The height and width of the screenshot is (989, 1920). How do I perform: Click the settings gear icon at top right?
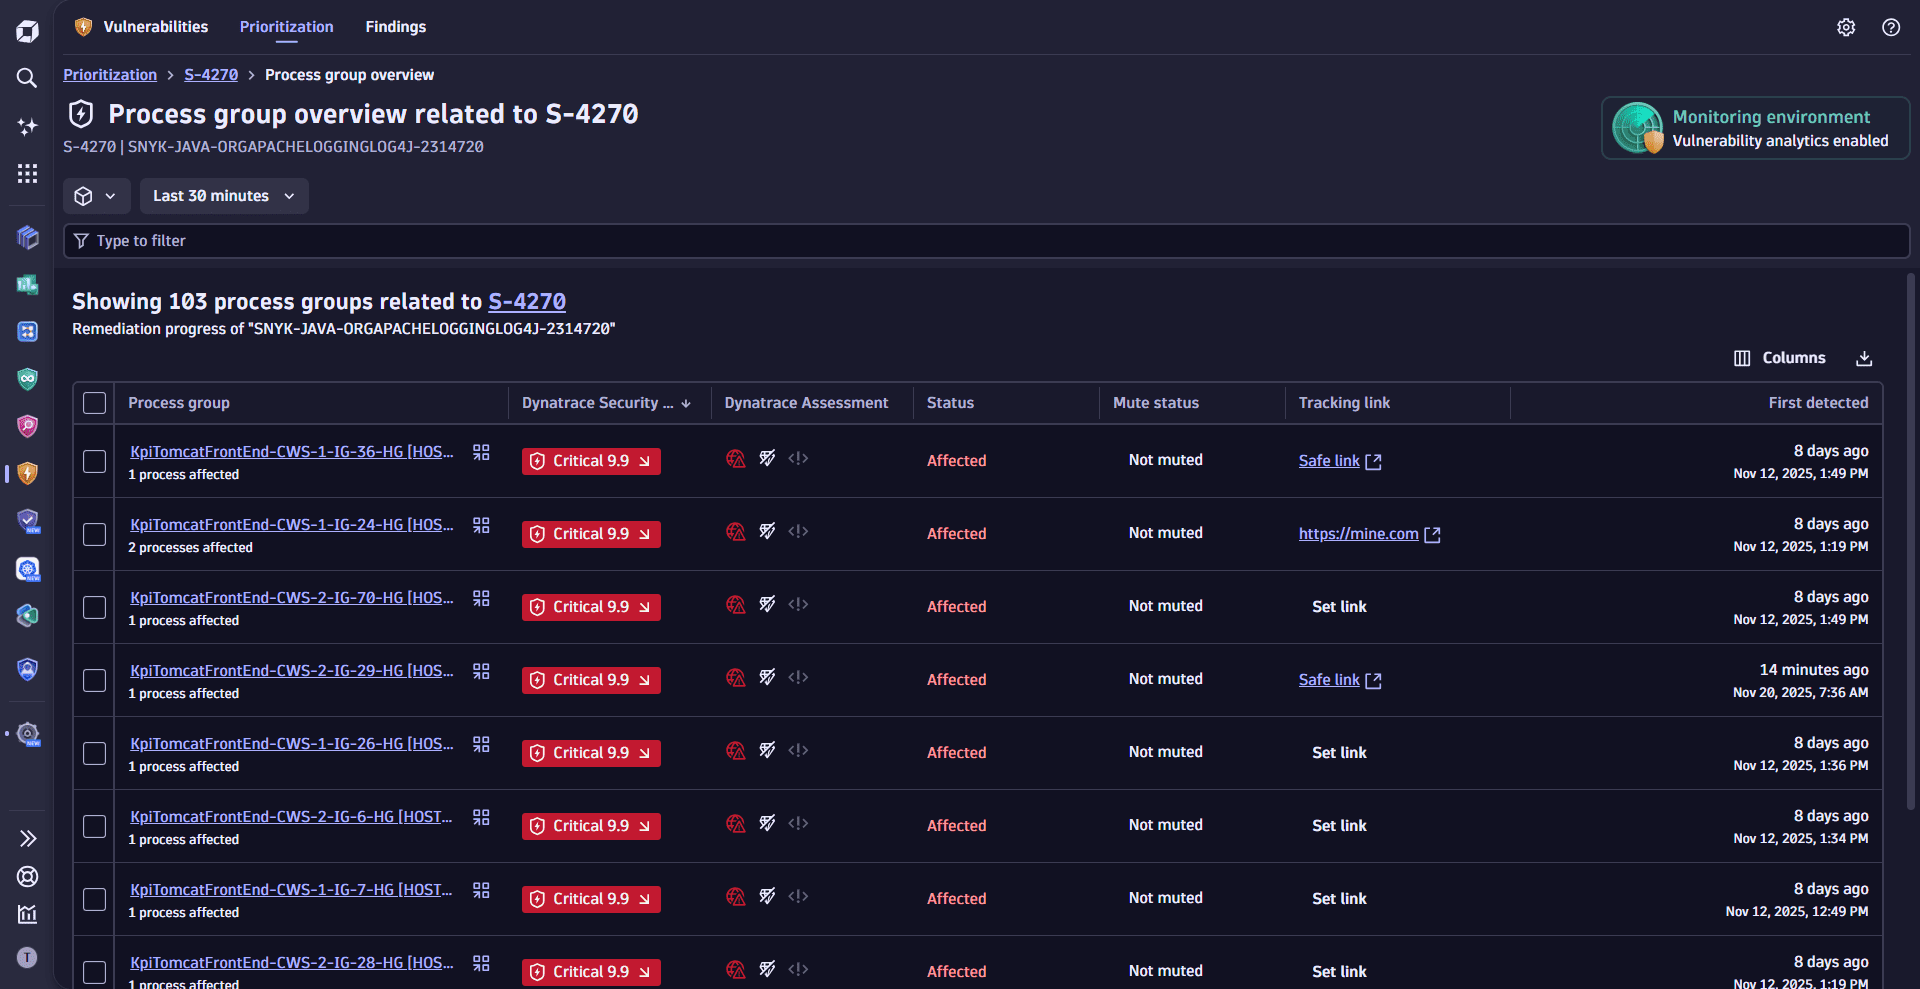(1846, 28)
